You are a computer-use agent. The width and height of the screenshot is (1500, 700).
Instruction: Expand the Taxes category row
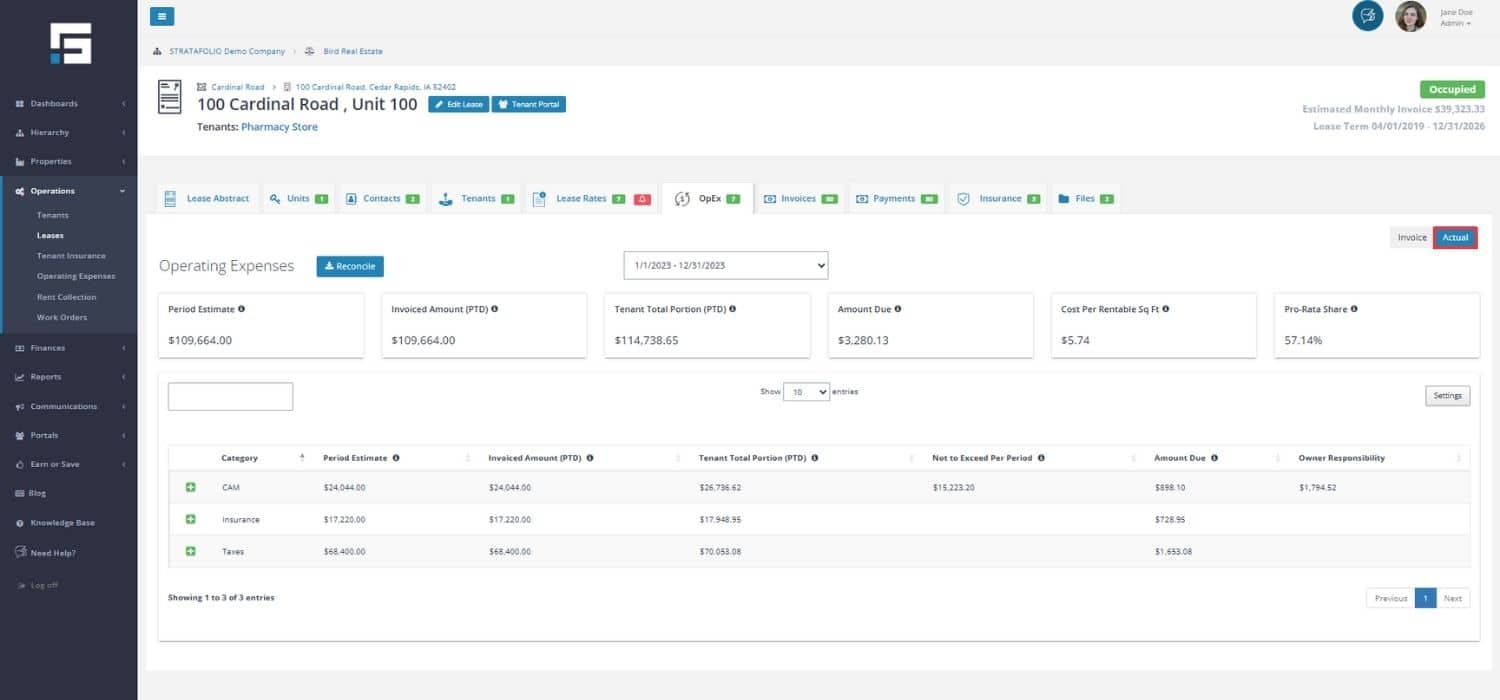[x=191, y=551]
